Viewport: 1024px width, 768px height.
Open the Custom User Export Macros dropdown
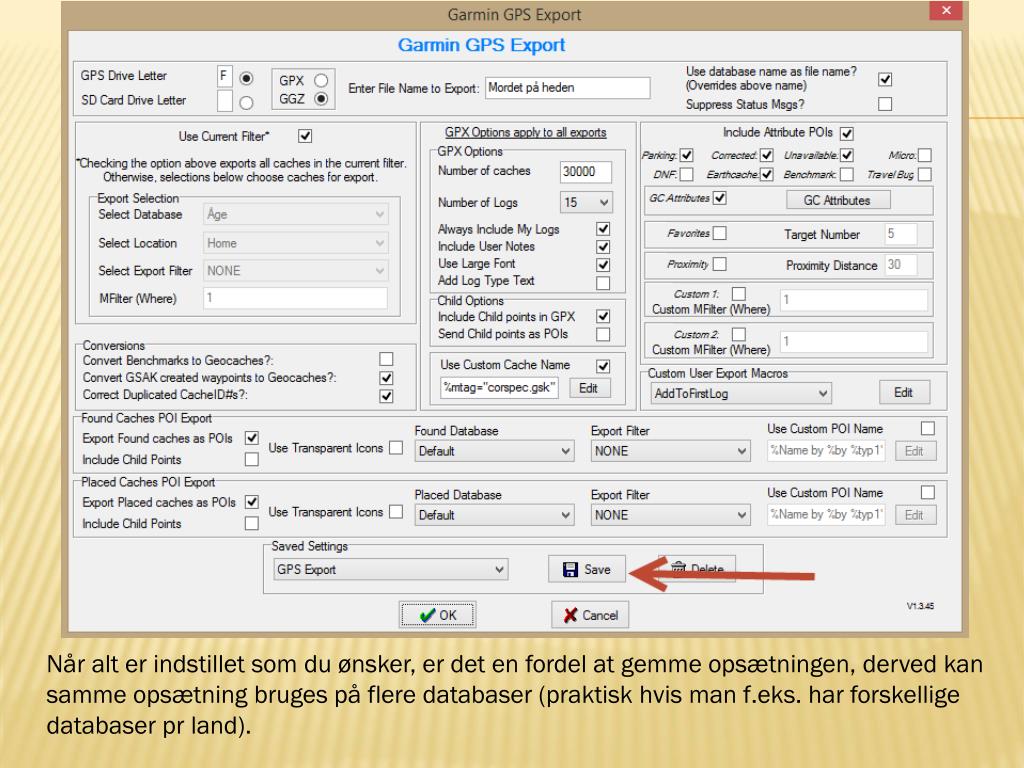click(x=741, y=393)
